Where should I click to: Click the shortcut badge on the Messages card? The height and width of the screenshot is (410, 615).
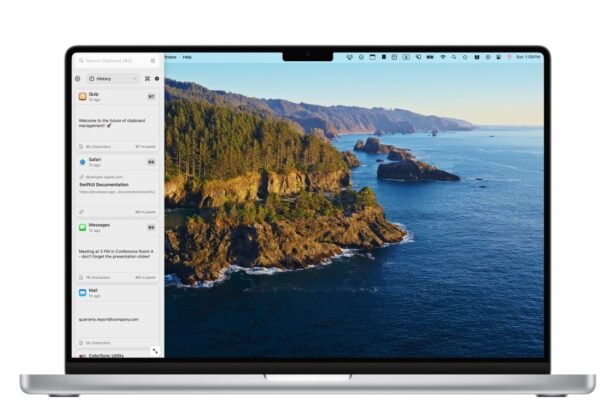pos(151,228)
